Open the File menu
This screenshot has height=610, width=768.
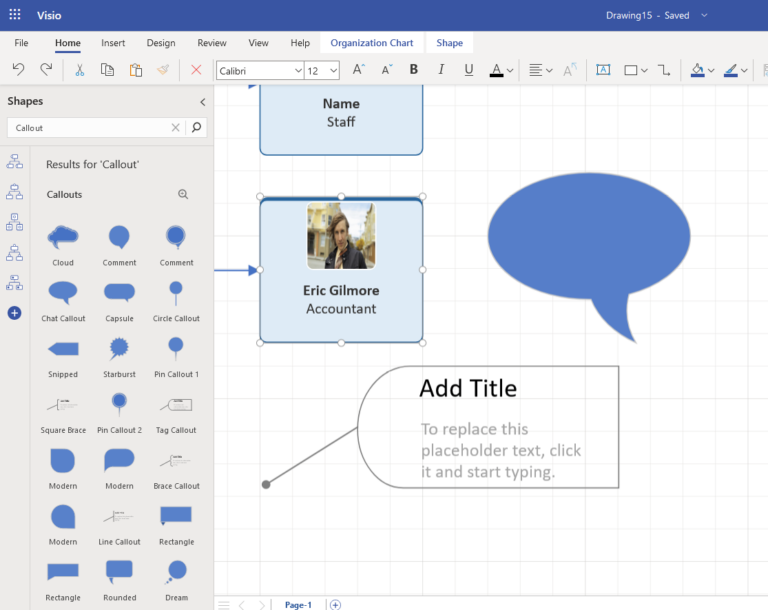click(x=21, y=43)
